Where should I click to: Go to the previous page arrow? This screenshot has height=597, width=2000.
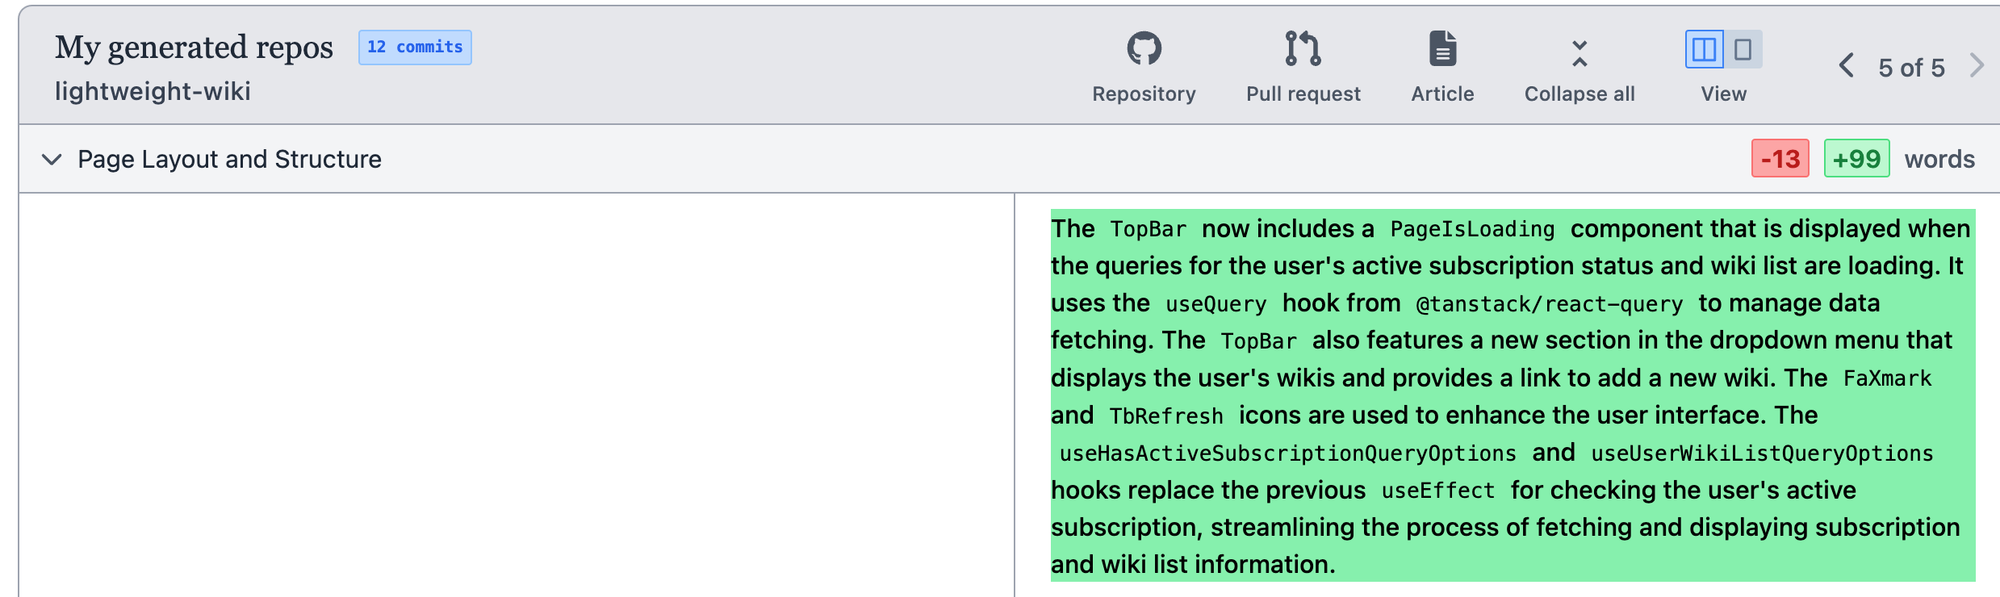(x=1846, y=67)
